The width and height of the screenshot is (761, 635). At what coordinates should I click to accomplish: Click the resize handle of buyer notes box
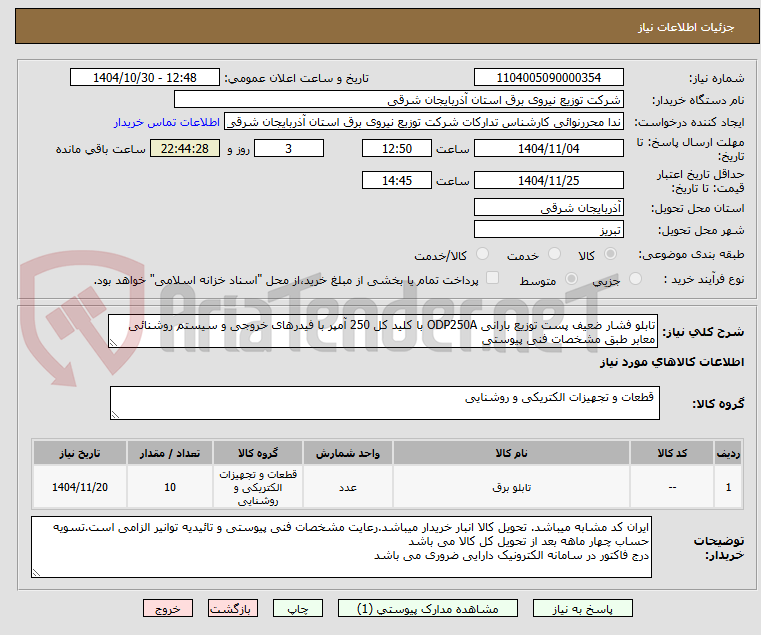click(36, 573)
